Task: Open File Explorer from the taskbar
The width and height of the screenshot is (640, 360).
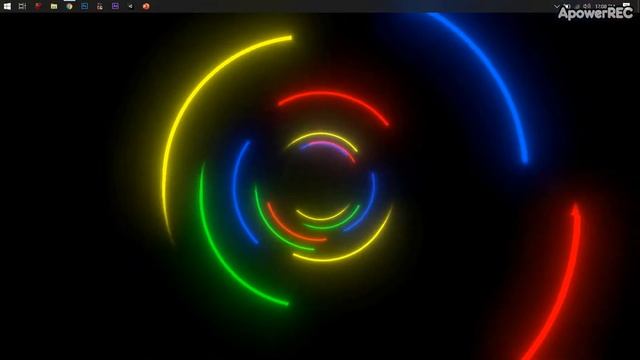Action: [54, 6]
